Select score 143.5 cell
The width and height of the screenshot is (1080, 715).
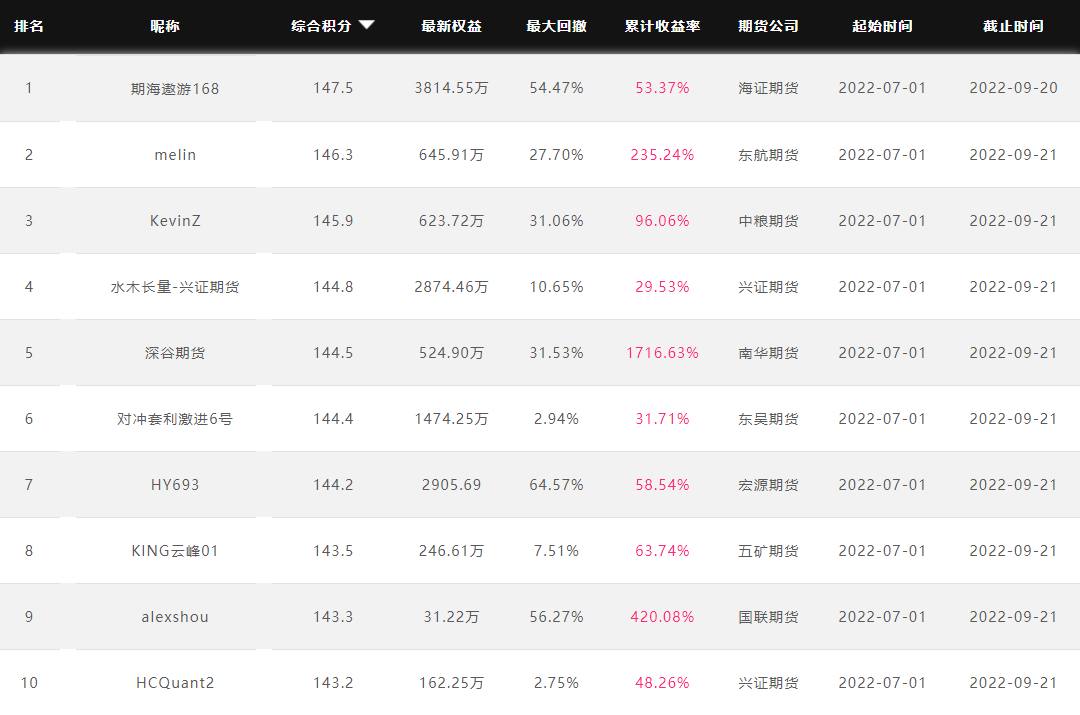click(333, 551)
